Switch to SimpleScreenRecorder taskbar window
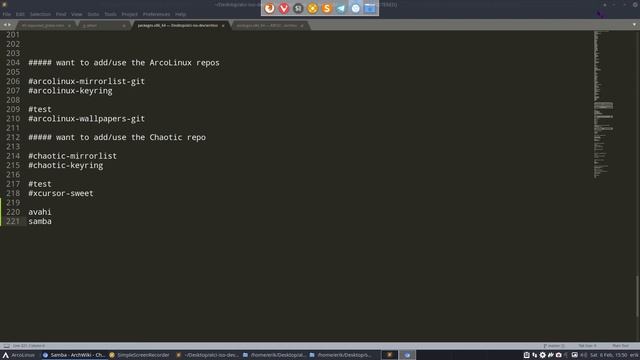Screen dimensions: 640x360 point(139,355)
